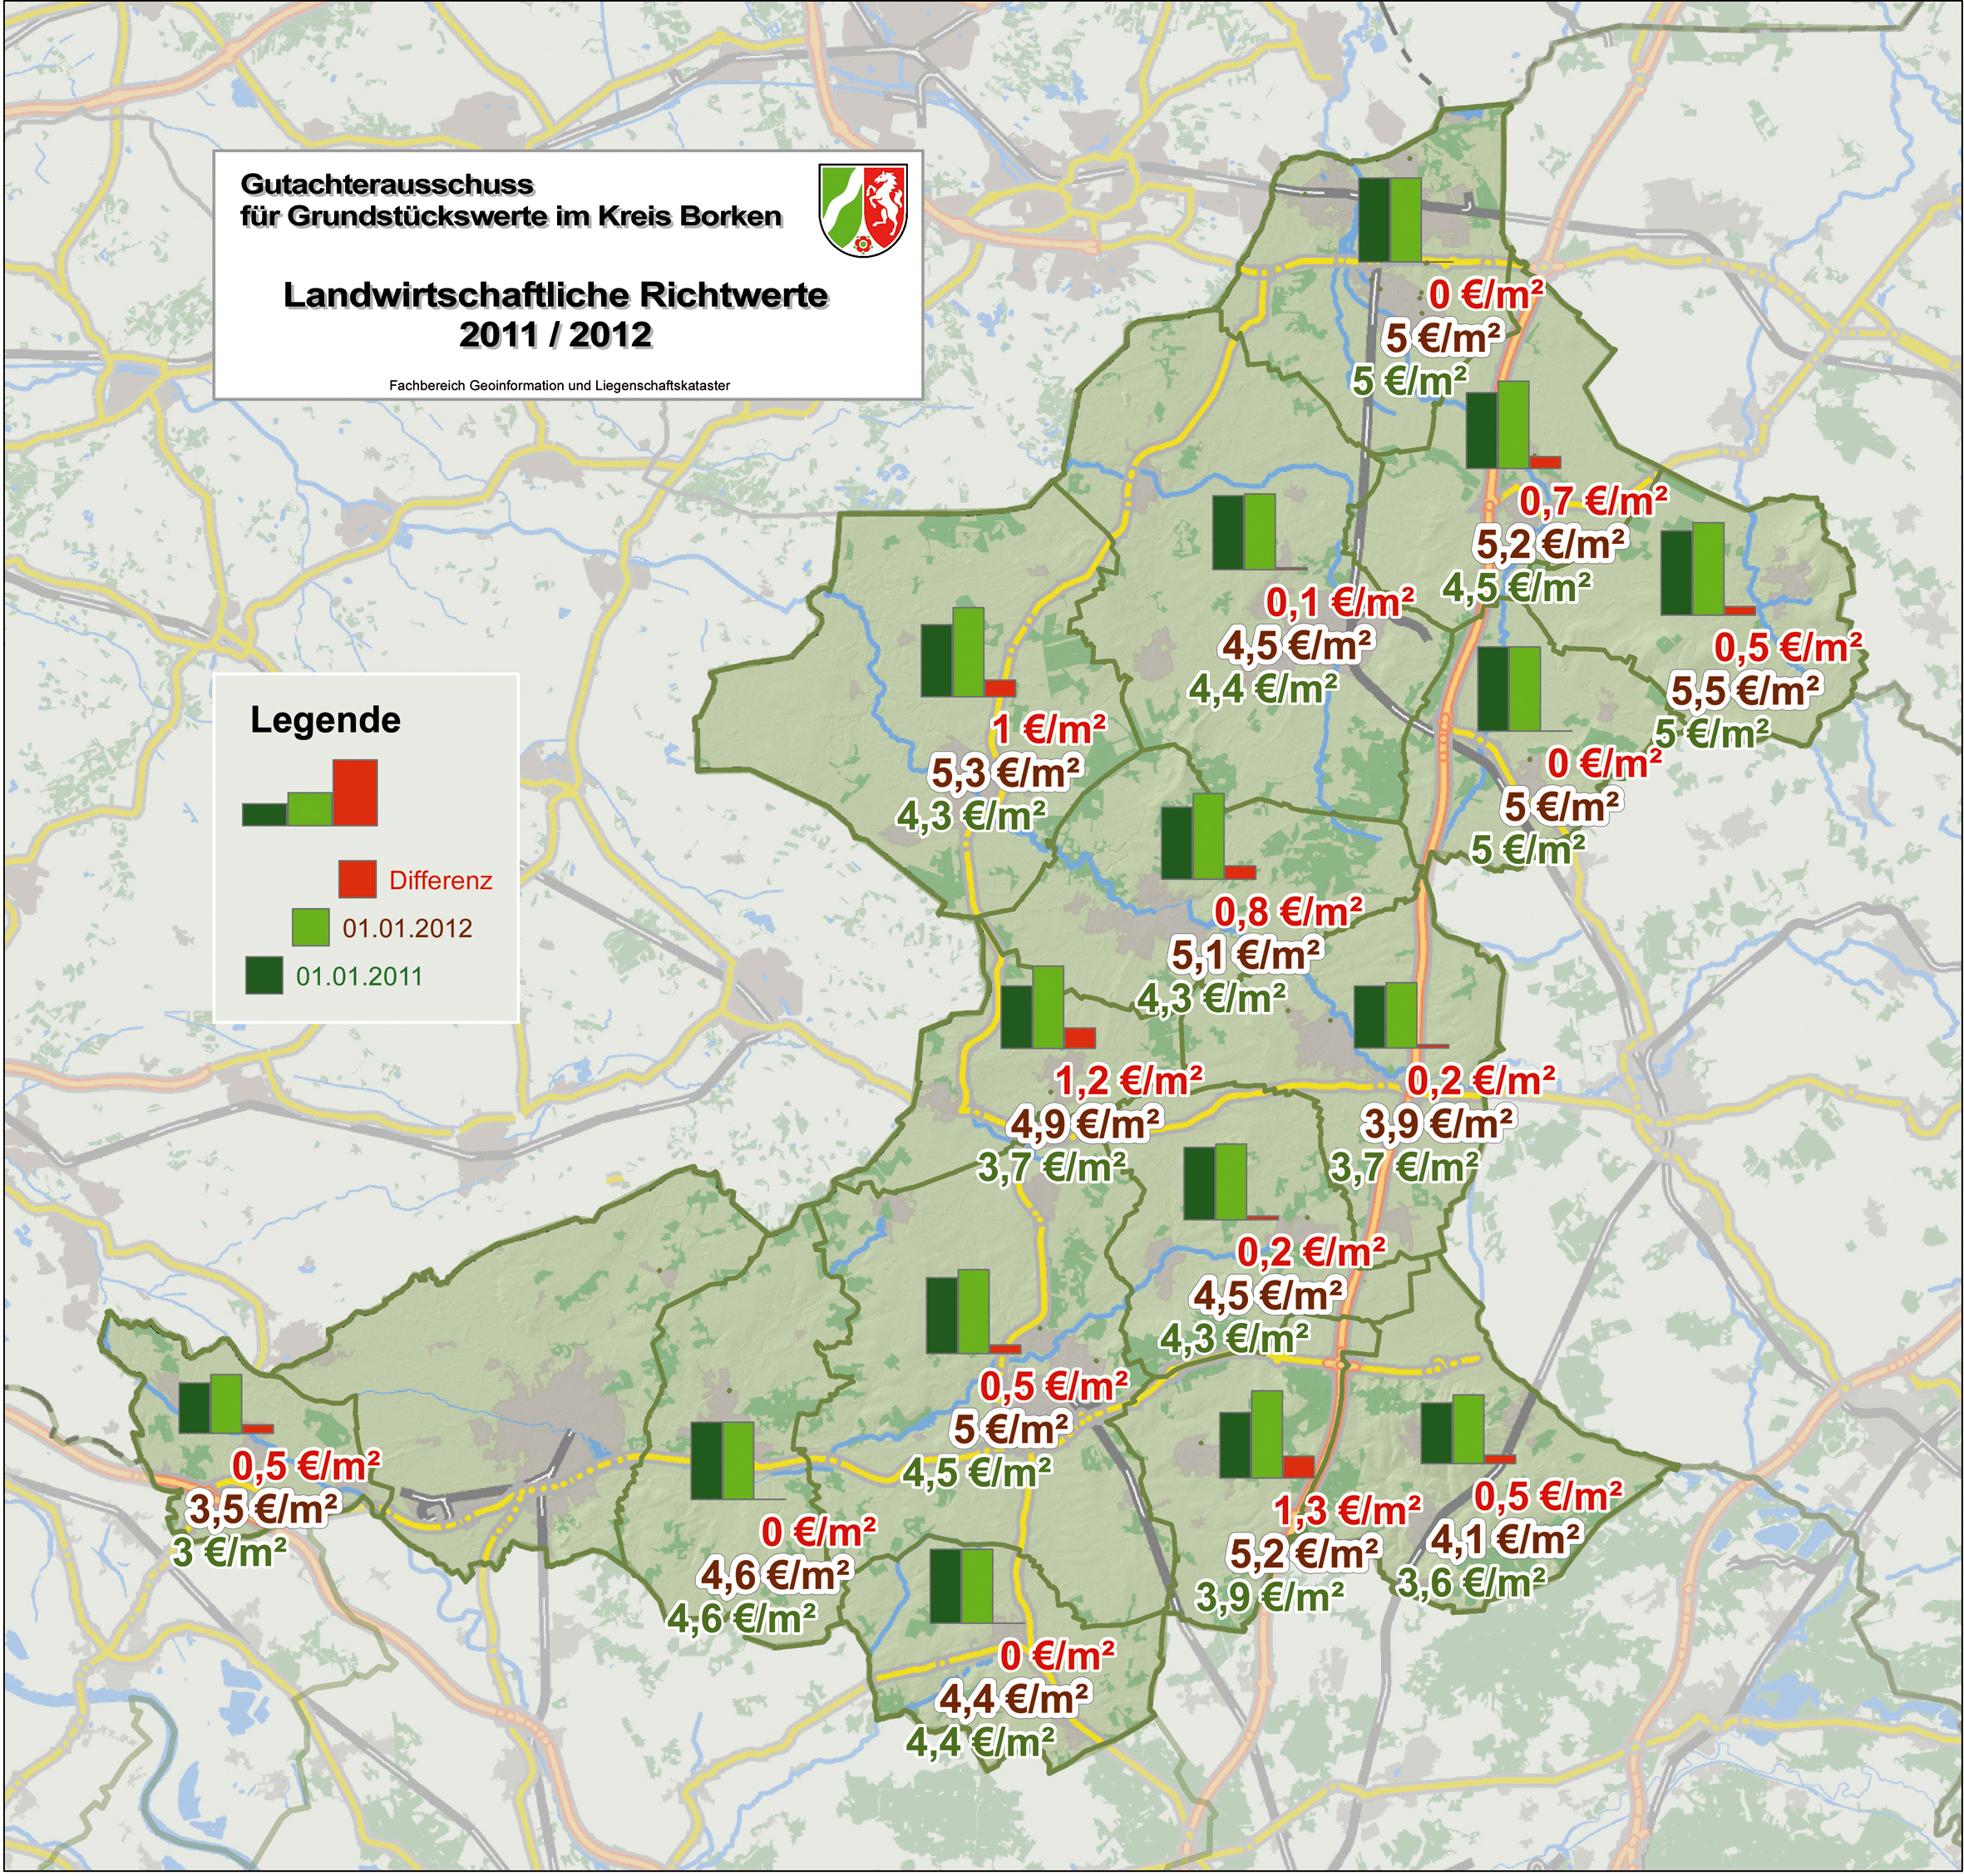Viewport: 1964px width, 1876px height.
Task: Click the red 1,3 €/m² difference label
Action: (x=1347, y=1509)
